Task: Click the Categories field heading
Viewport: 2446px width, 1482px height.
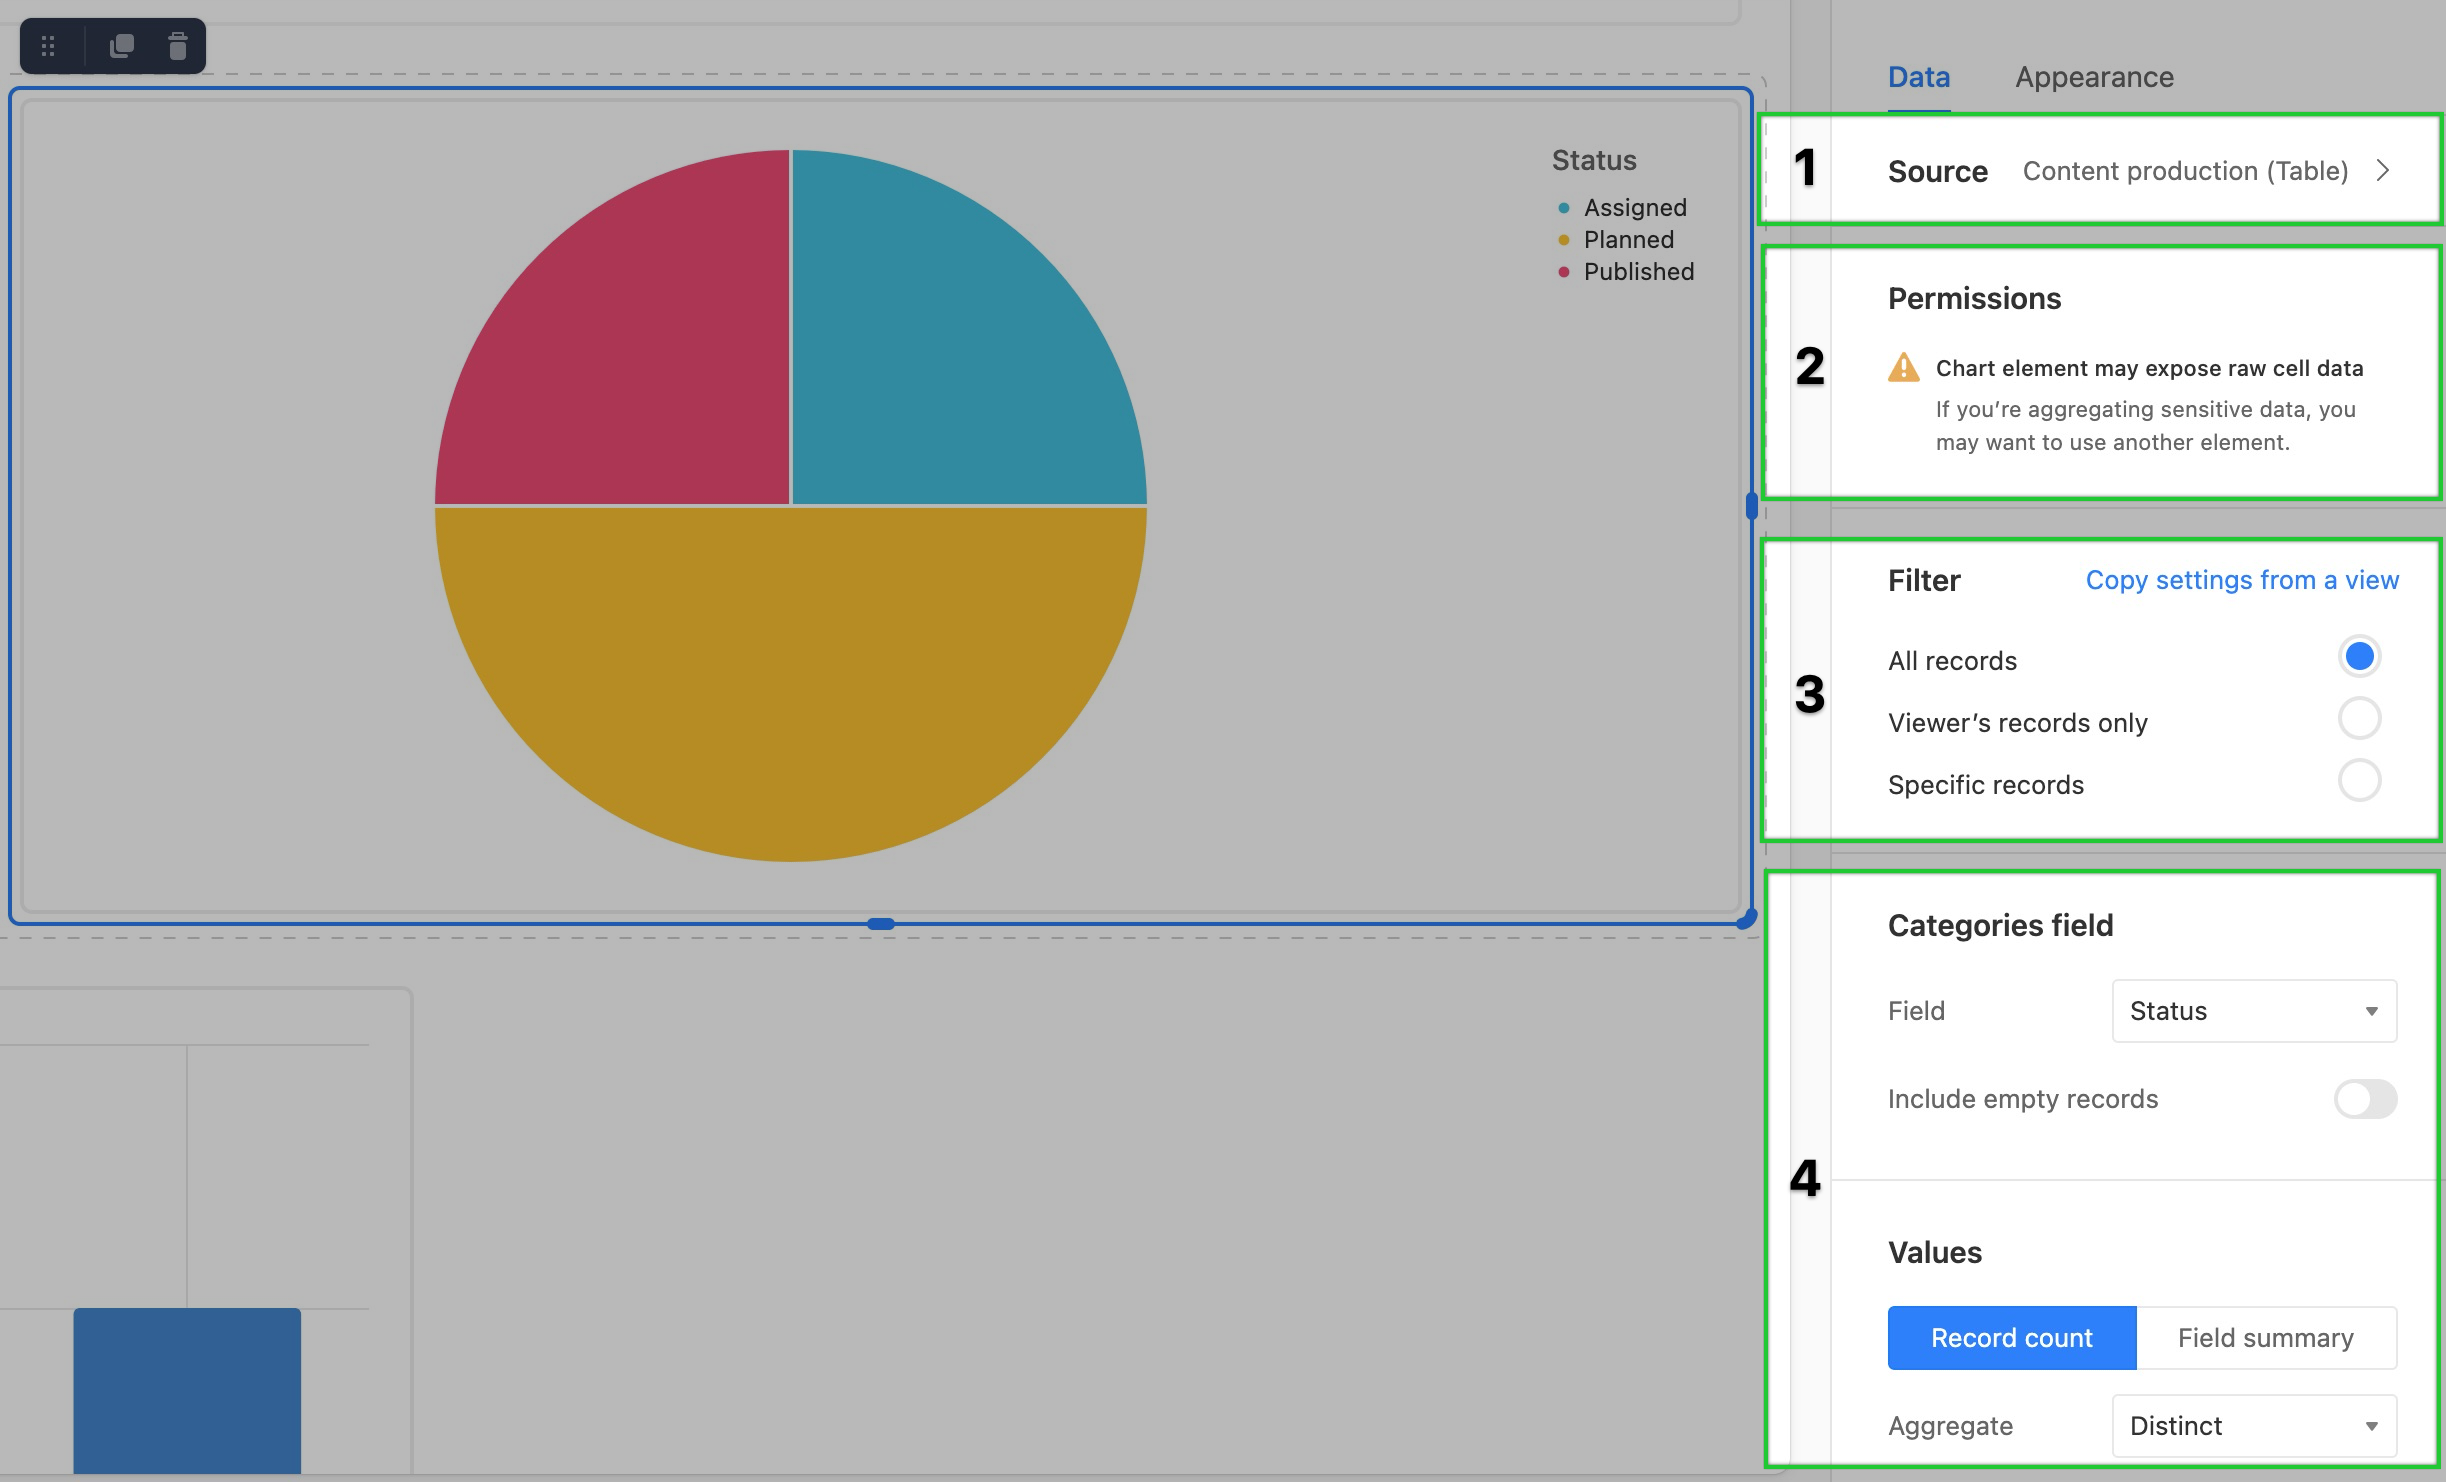Action: point(2000,925)
